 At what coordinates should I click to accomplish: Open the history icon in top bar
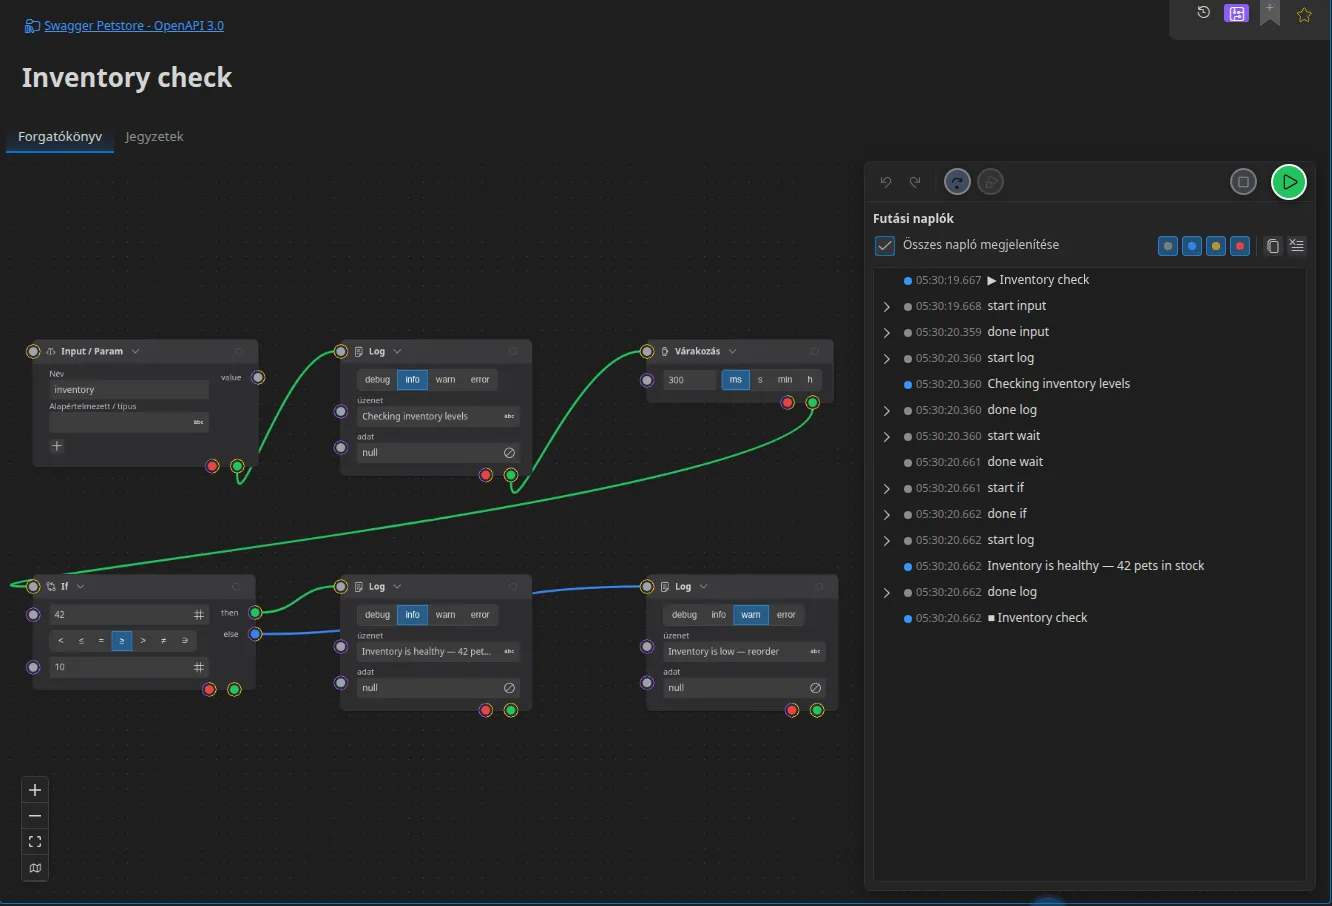tap(1203, 13)
